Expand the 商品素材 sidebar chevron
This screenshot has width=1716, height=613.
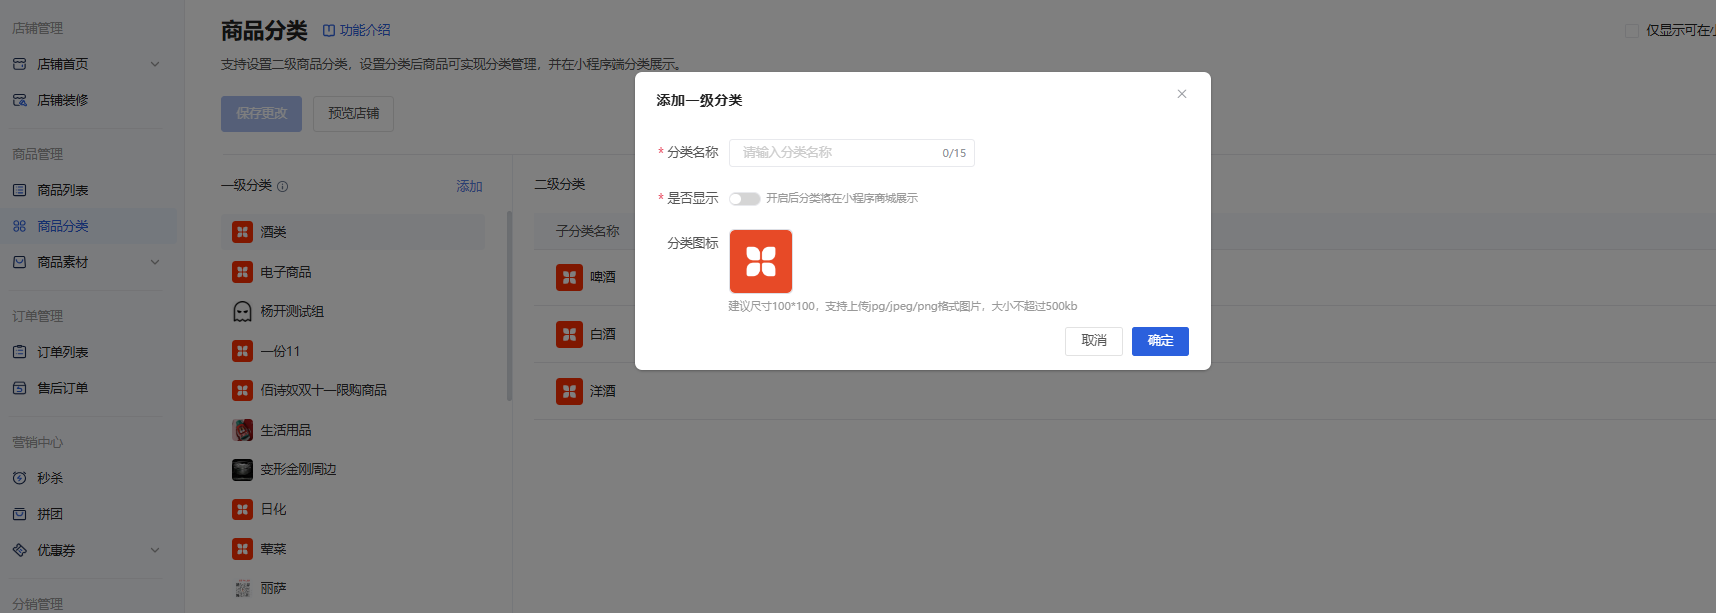[155, 262]
